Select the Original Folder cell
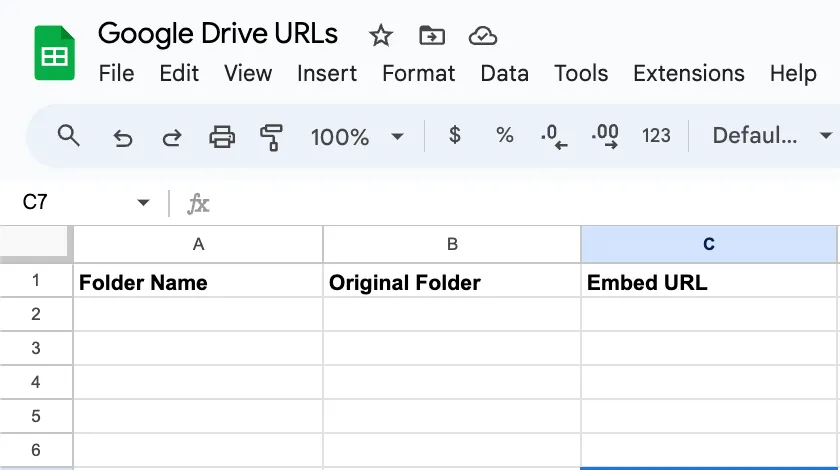Image resolution: width=840 pixels, height=470 pixels. (x=452, y=281)
